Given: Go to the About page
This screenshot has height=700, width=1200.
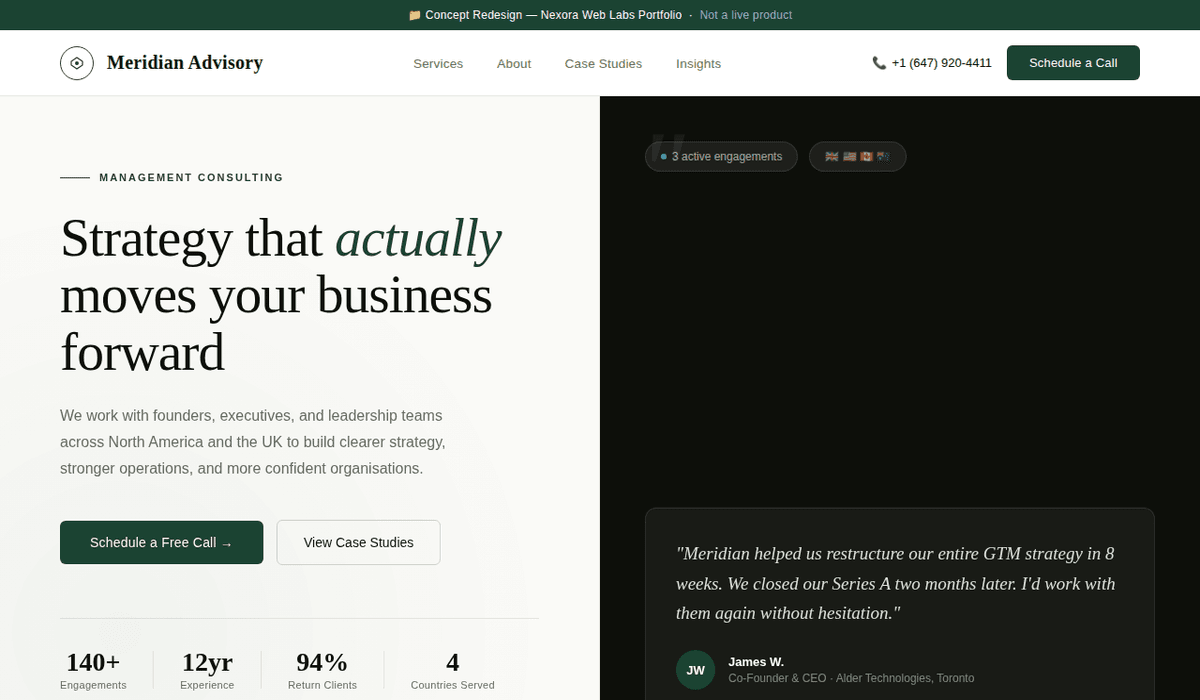Looking at the screenshot, I should 514,64.
